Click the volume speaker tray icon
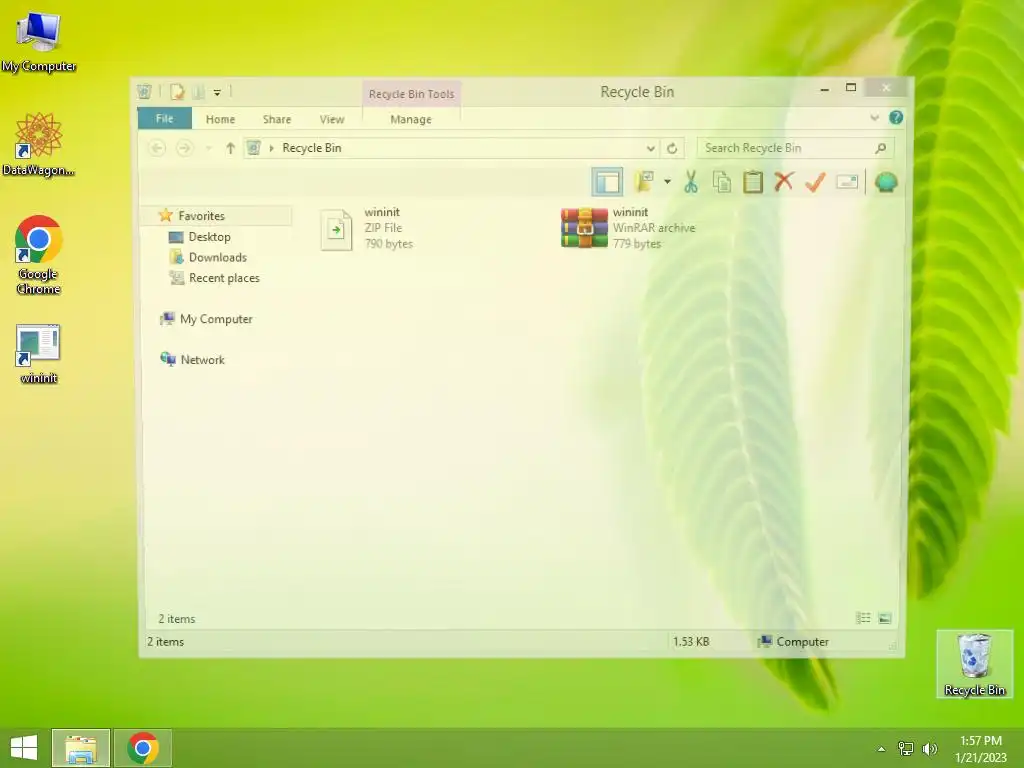 click(929, 749)
